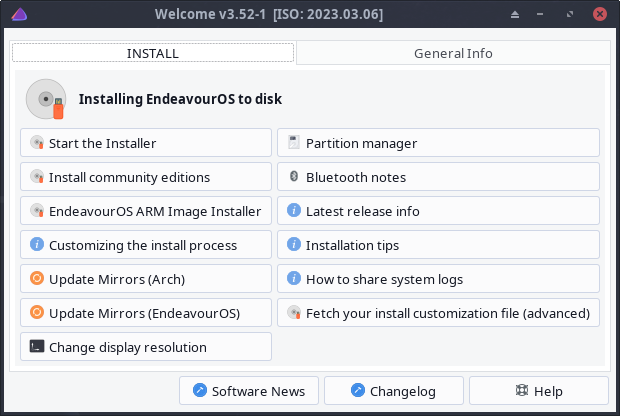Run Update Mirrors (EndeavourOS)
The height and width of the screenshot is (416, 620).
[145, 313]
